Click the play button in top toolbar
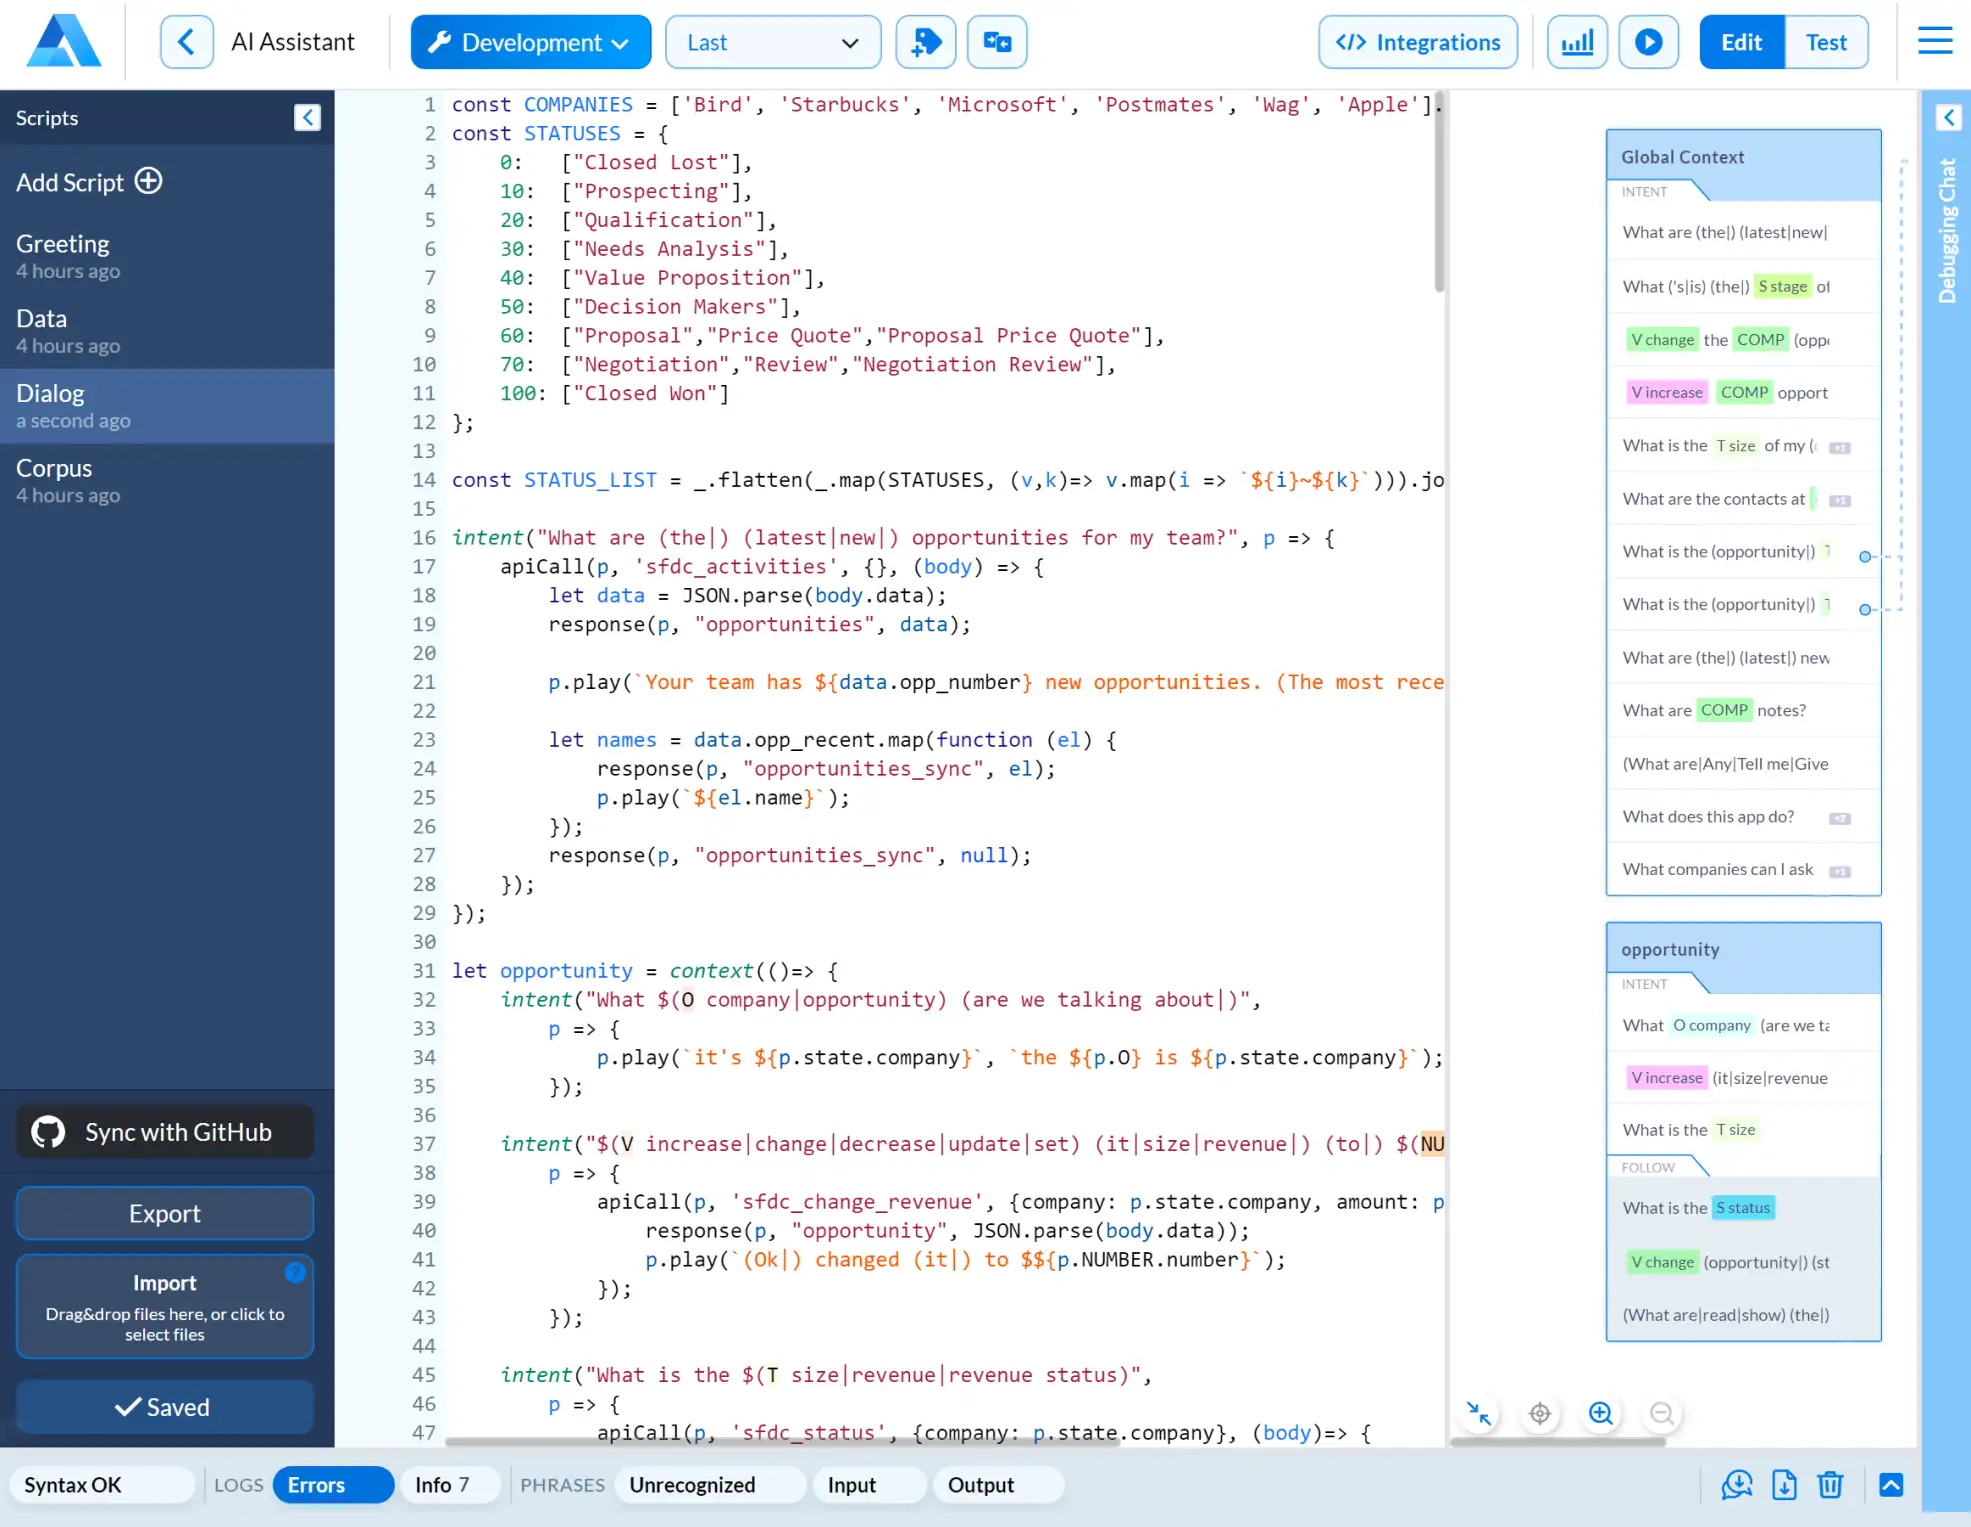The image size is (1971, 1527). (1648, 42)
